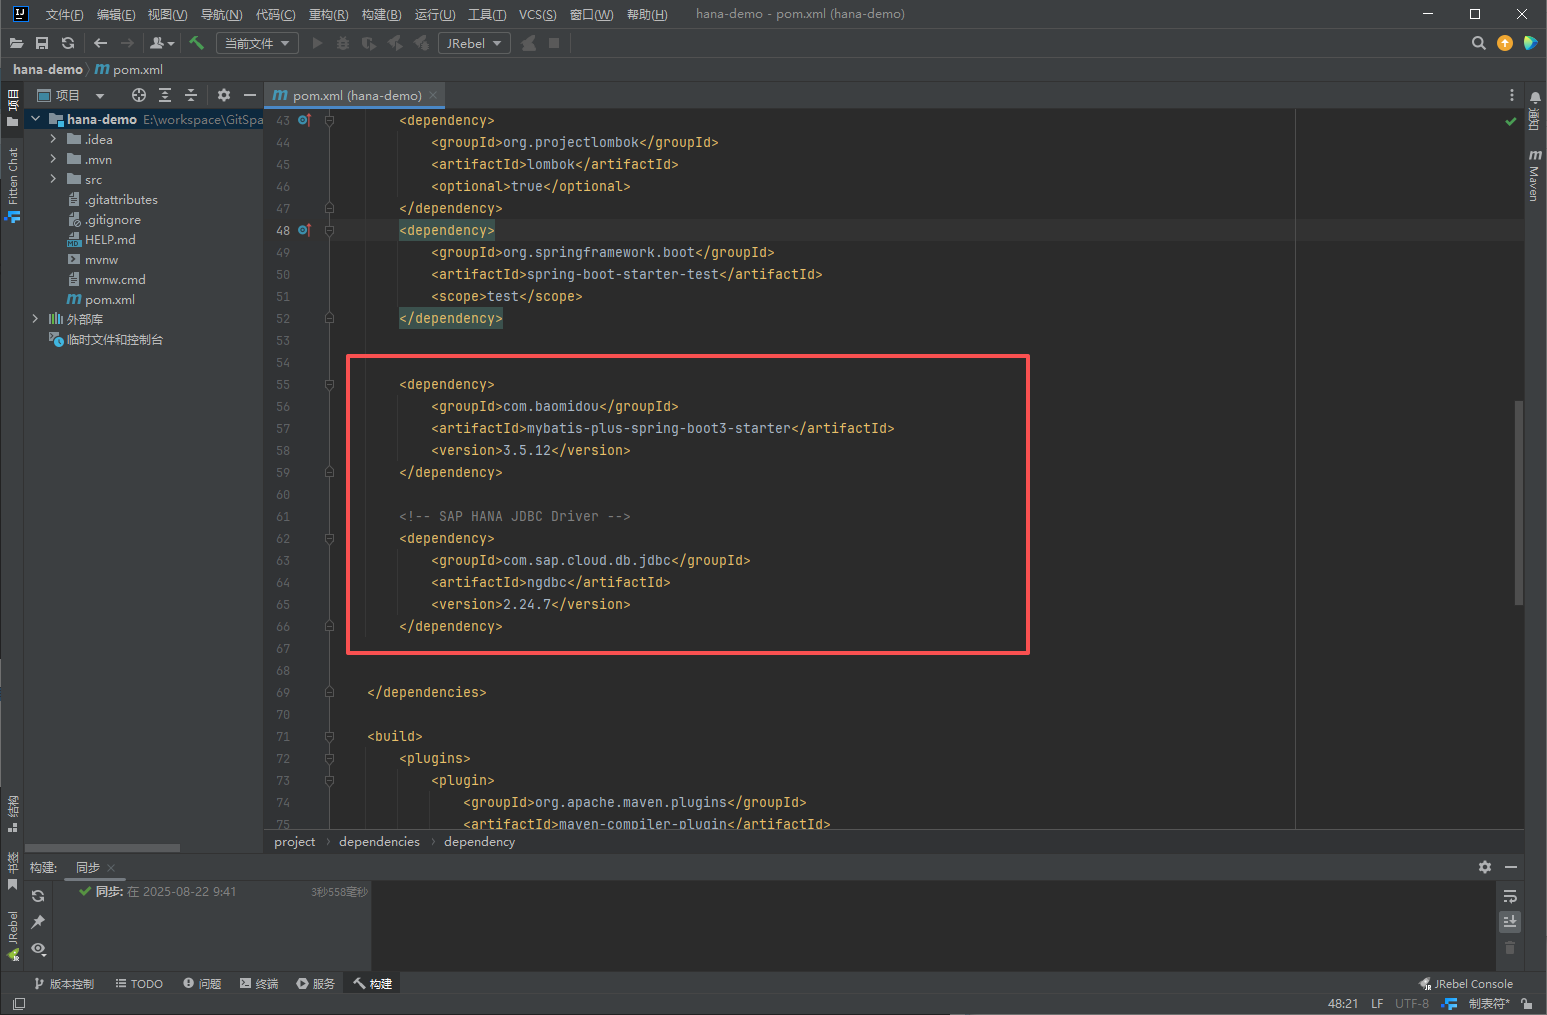The image size is (1547, 1015).
Task: Click the editor vertical scrollbar thumb
Action: pyautogui.click(x=1519, y=502)
